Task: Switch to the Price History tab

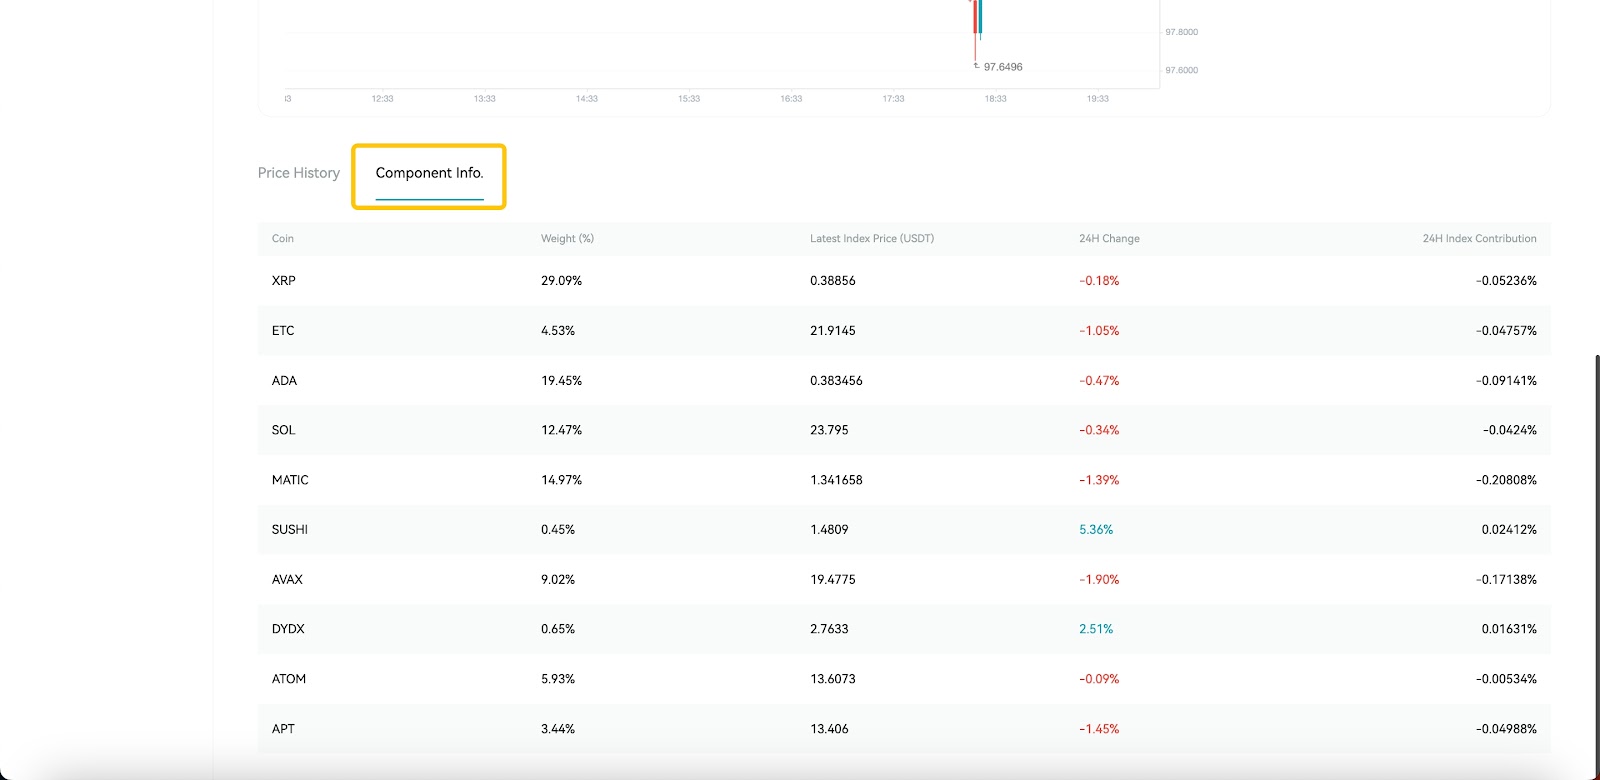Action: (299, 173)
